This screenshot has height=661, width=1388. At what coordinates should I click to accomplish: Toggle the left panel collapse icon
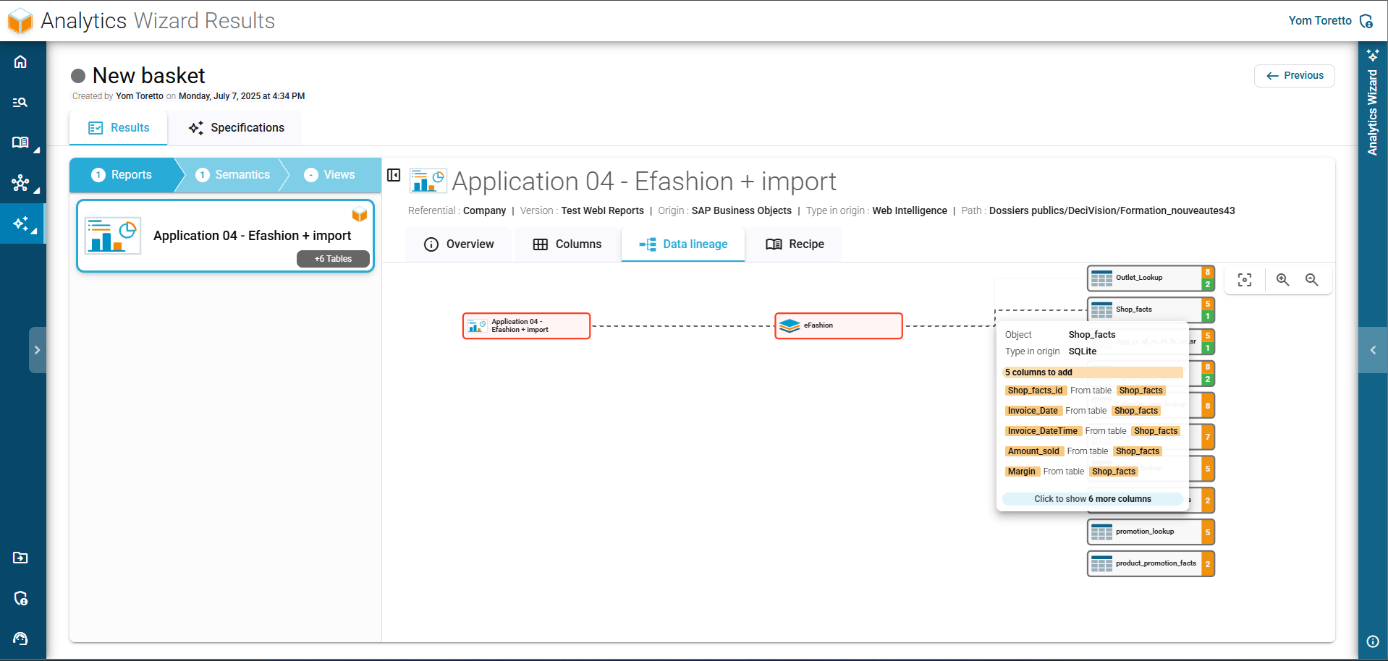tap(394, 175)
